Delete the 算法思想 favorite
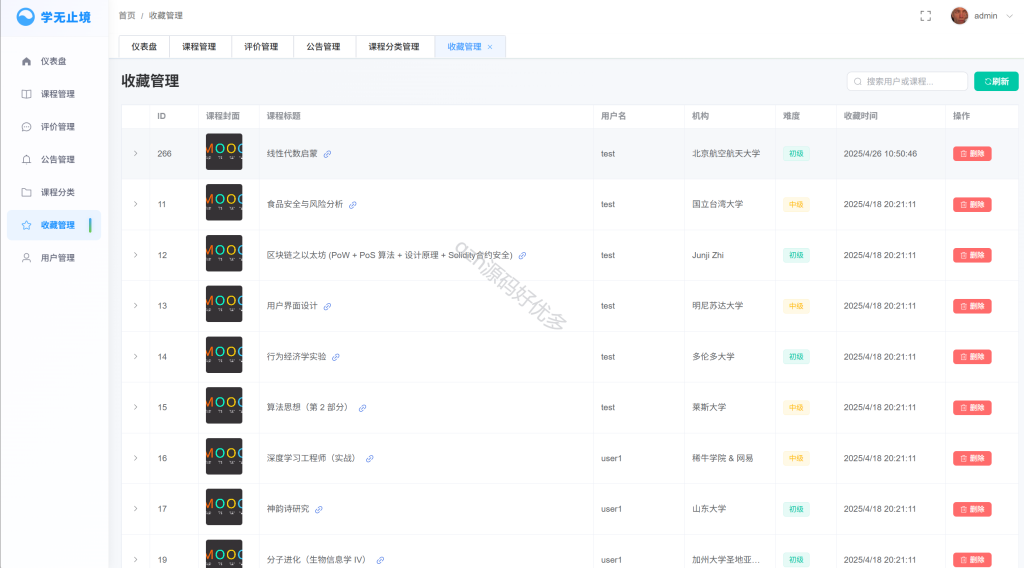The image size is (1024, 568). (x=972, y=408)
